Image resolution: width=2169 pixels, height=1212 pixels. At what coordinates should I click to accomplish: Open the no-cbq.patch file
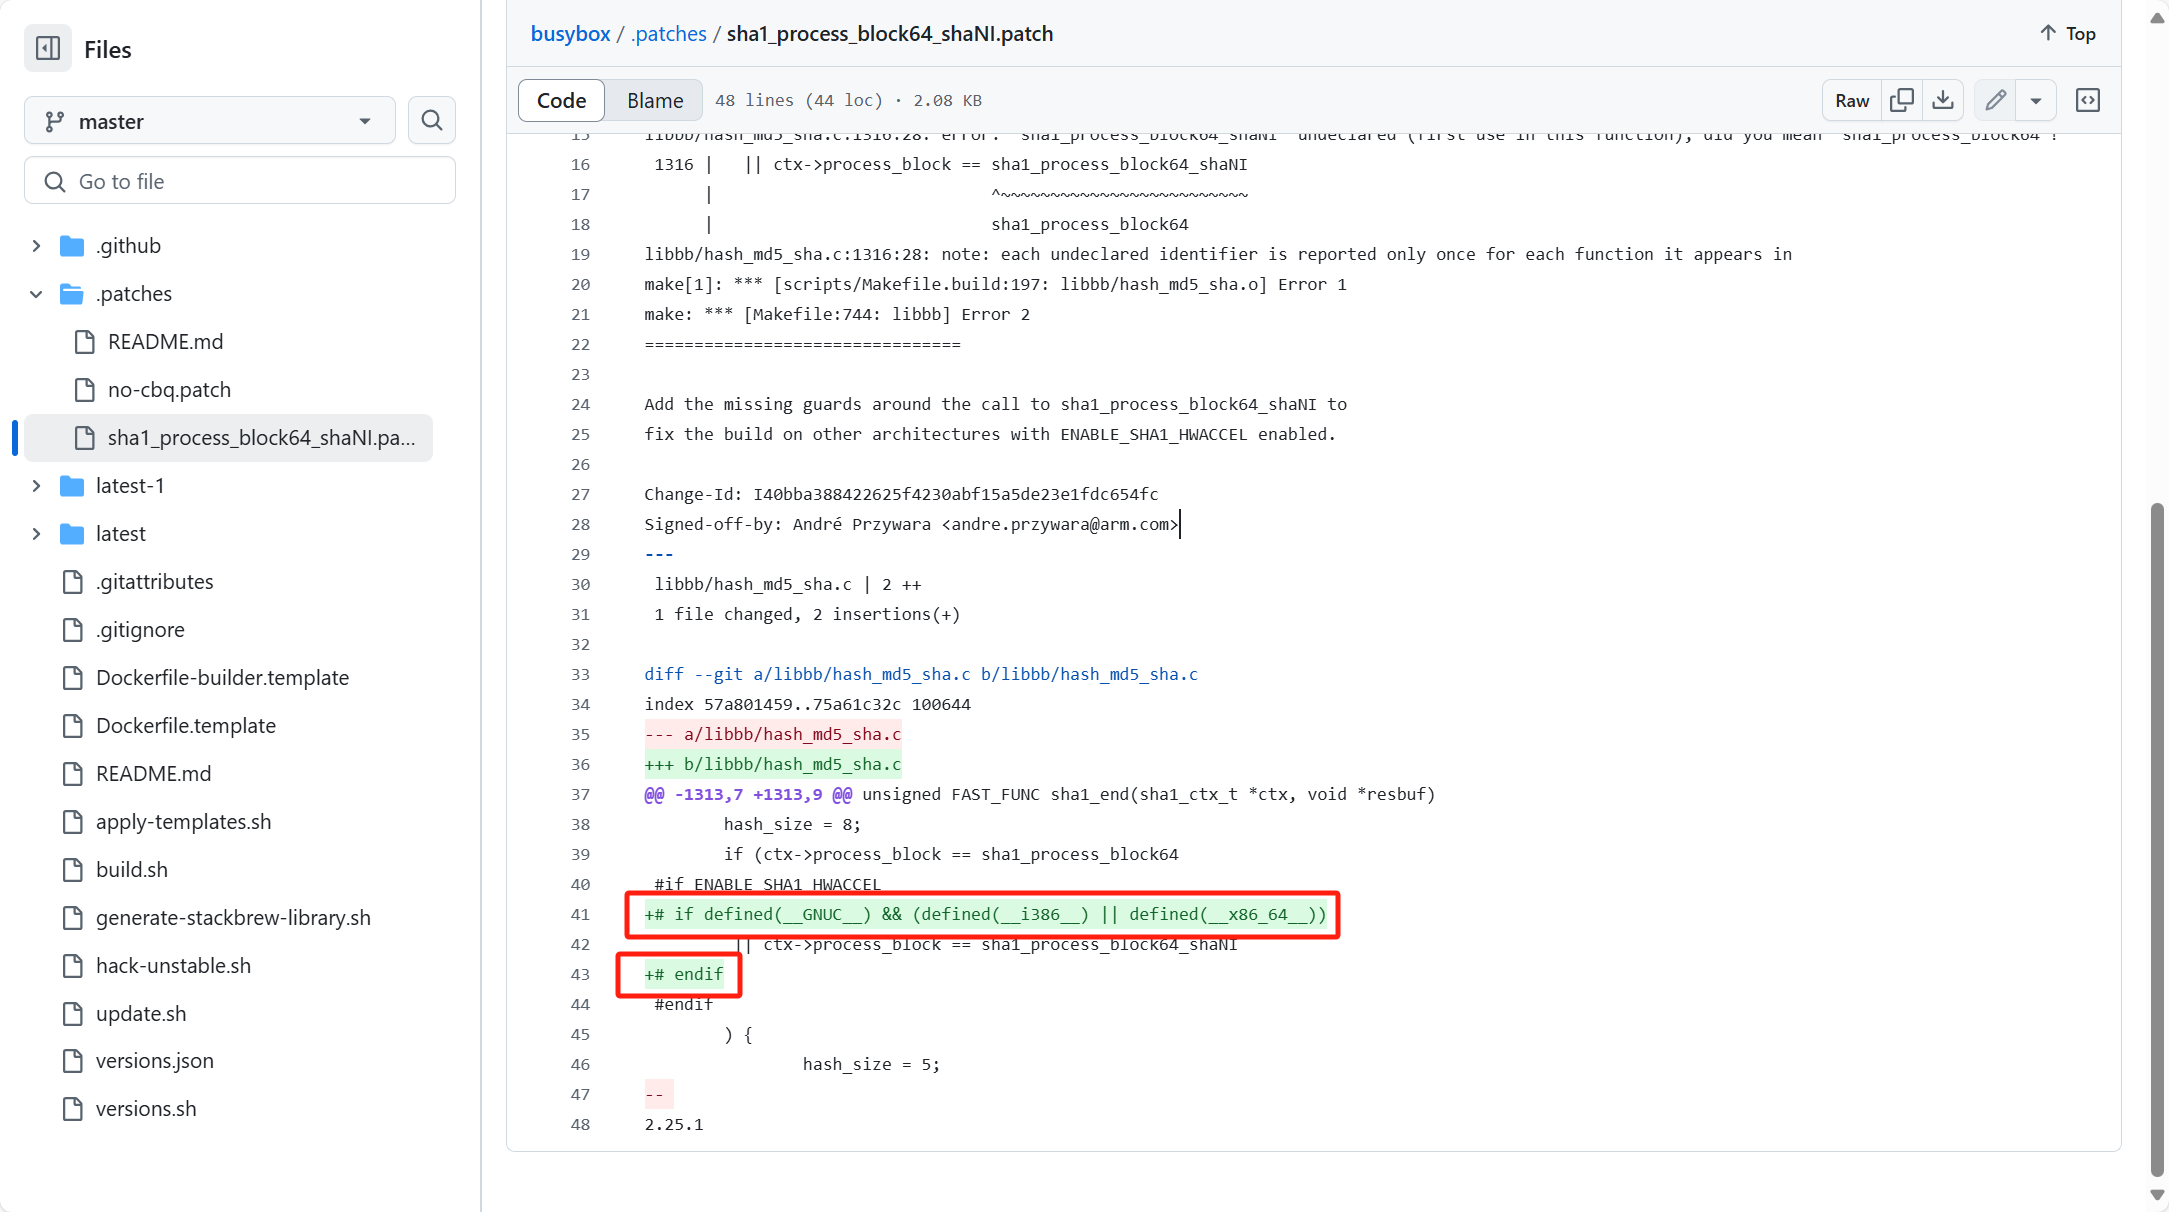pyautogui.click(x=169, y=390)
